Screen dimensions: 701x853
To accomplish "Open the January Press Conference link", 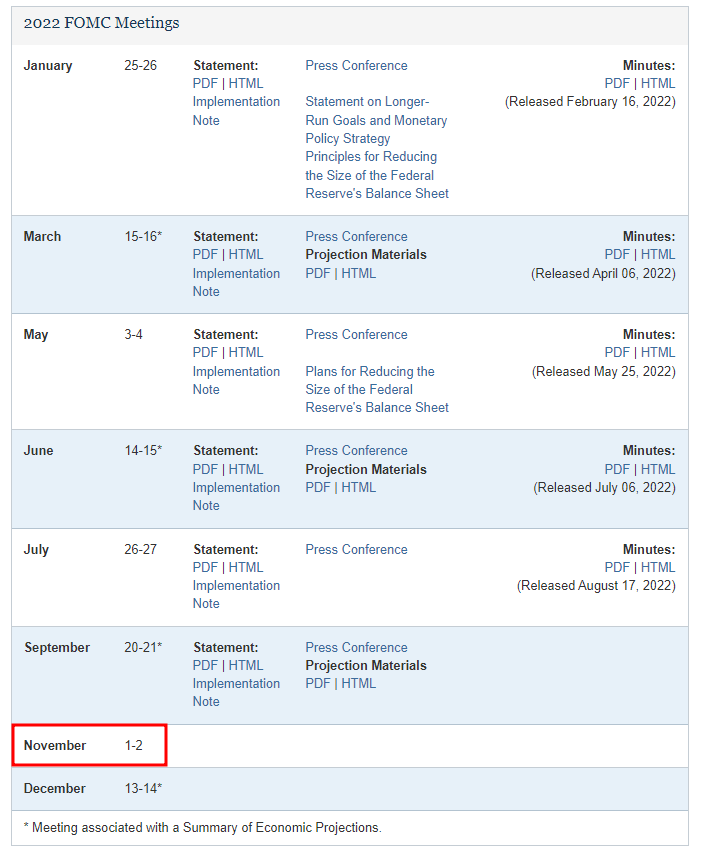I will (356, 66).
